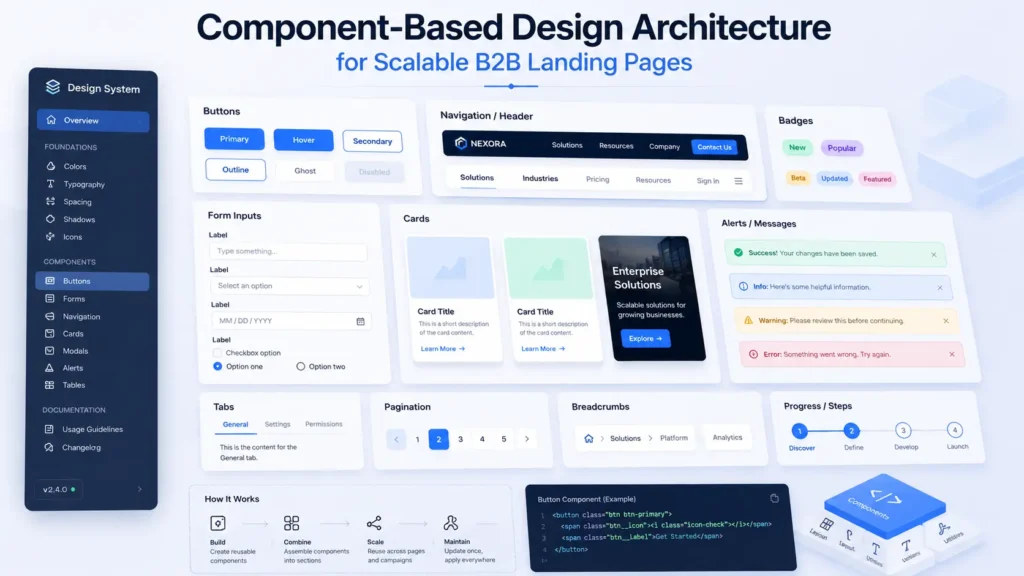The height and width of the screenshot is (576, 1024).
Task: Click the Explore button on Enterprise card
Action: [x=645, y=338]
